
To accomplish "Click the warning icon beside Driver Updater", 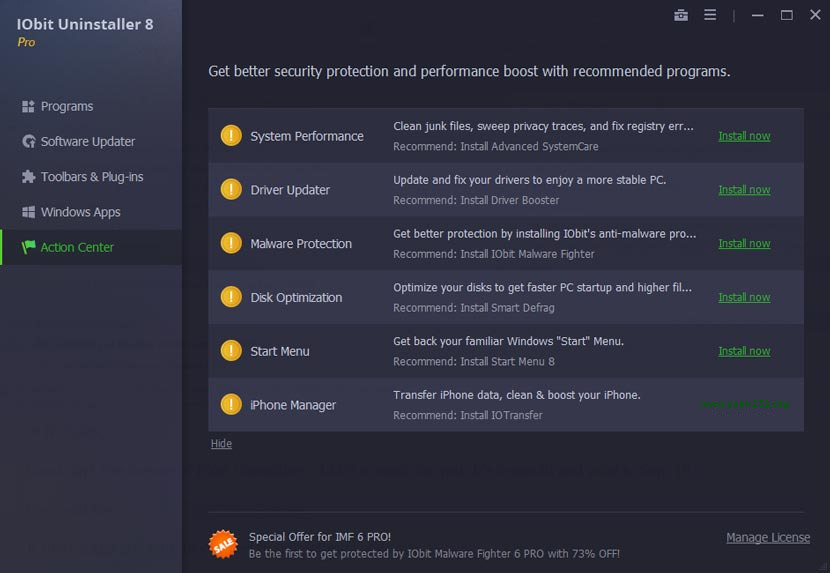I will point(231,189).
